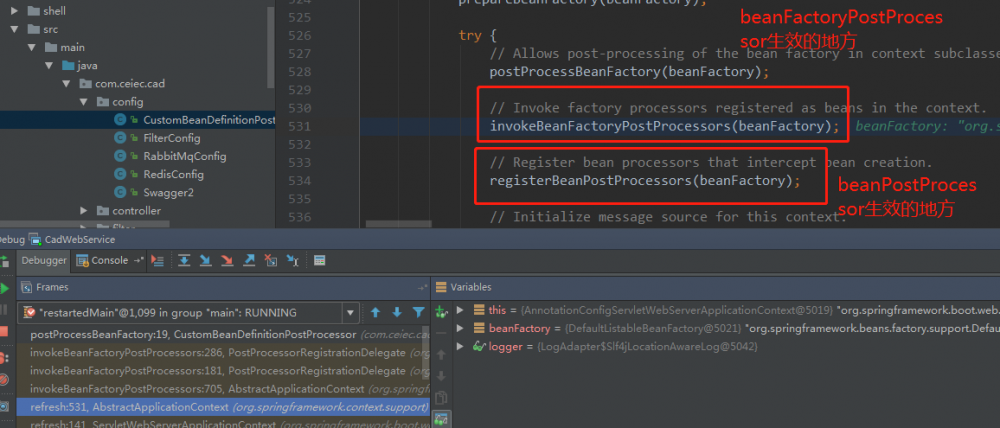Click the Frames panel restore layout arrow
This screenshot has width=1000, height=428.
pos(422,288)
